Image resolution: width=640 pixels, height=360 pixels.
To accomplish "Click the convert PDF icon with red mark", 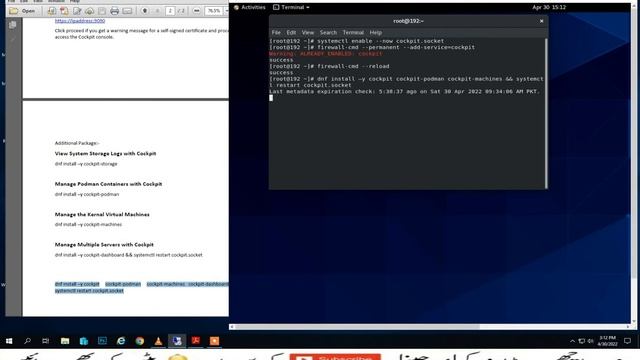I will tap(64, 11).
